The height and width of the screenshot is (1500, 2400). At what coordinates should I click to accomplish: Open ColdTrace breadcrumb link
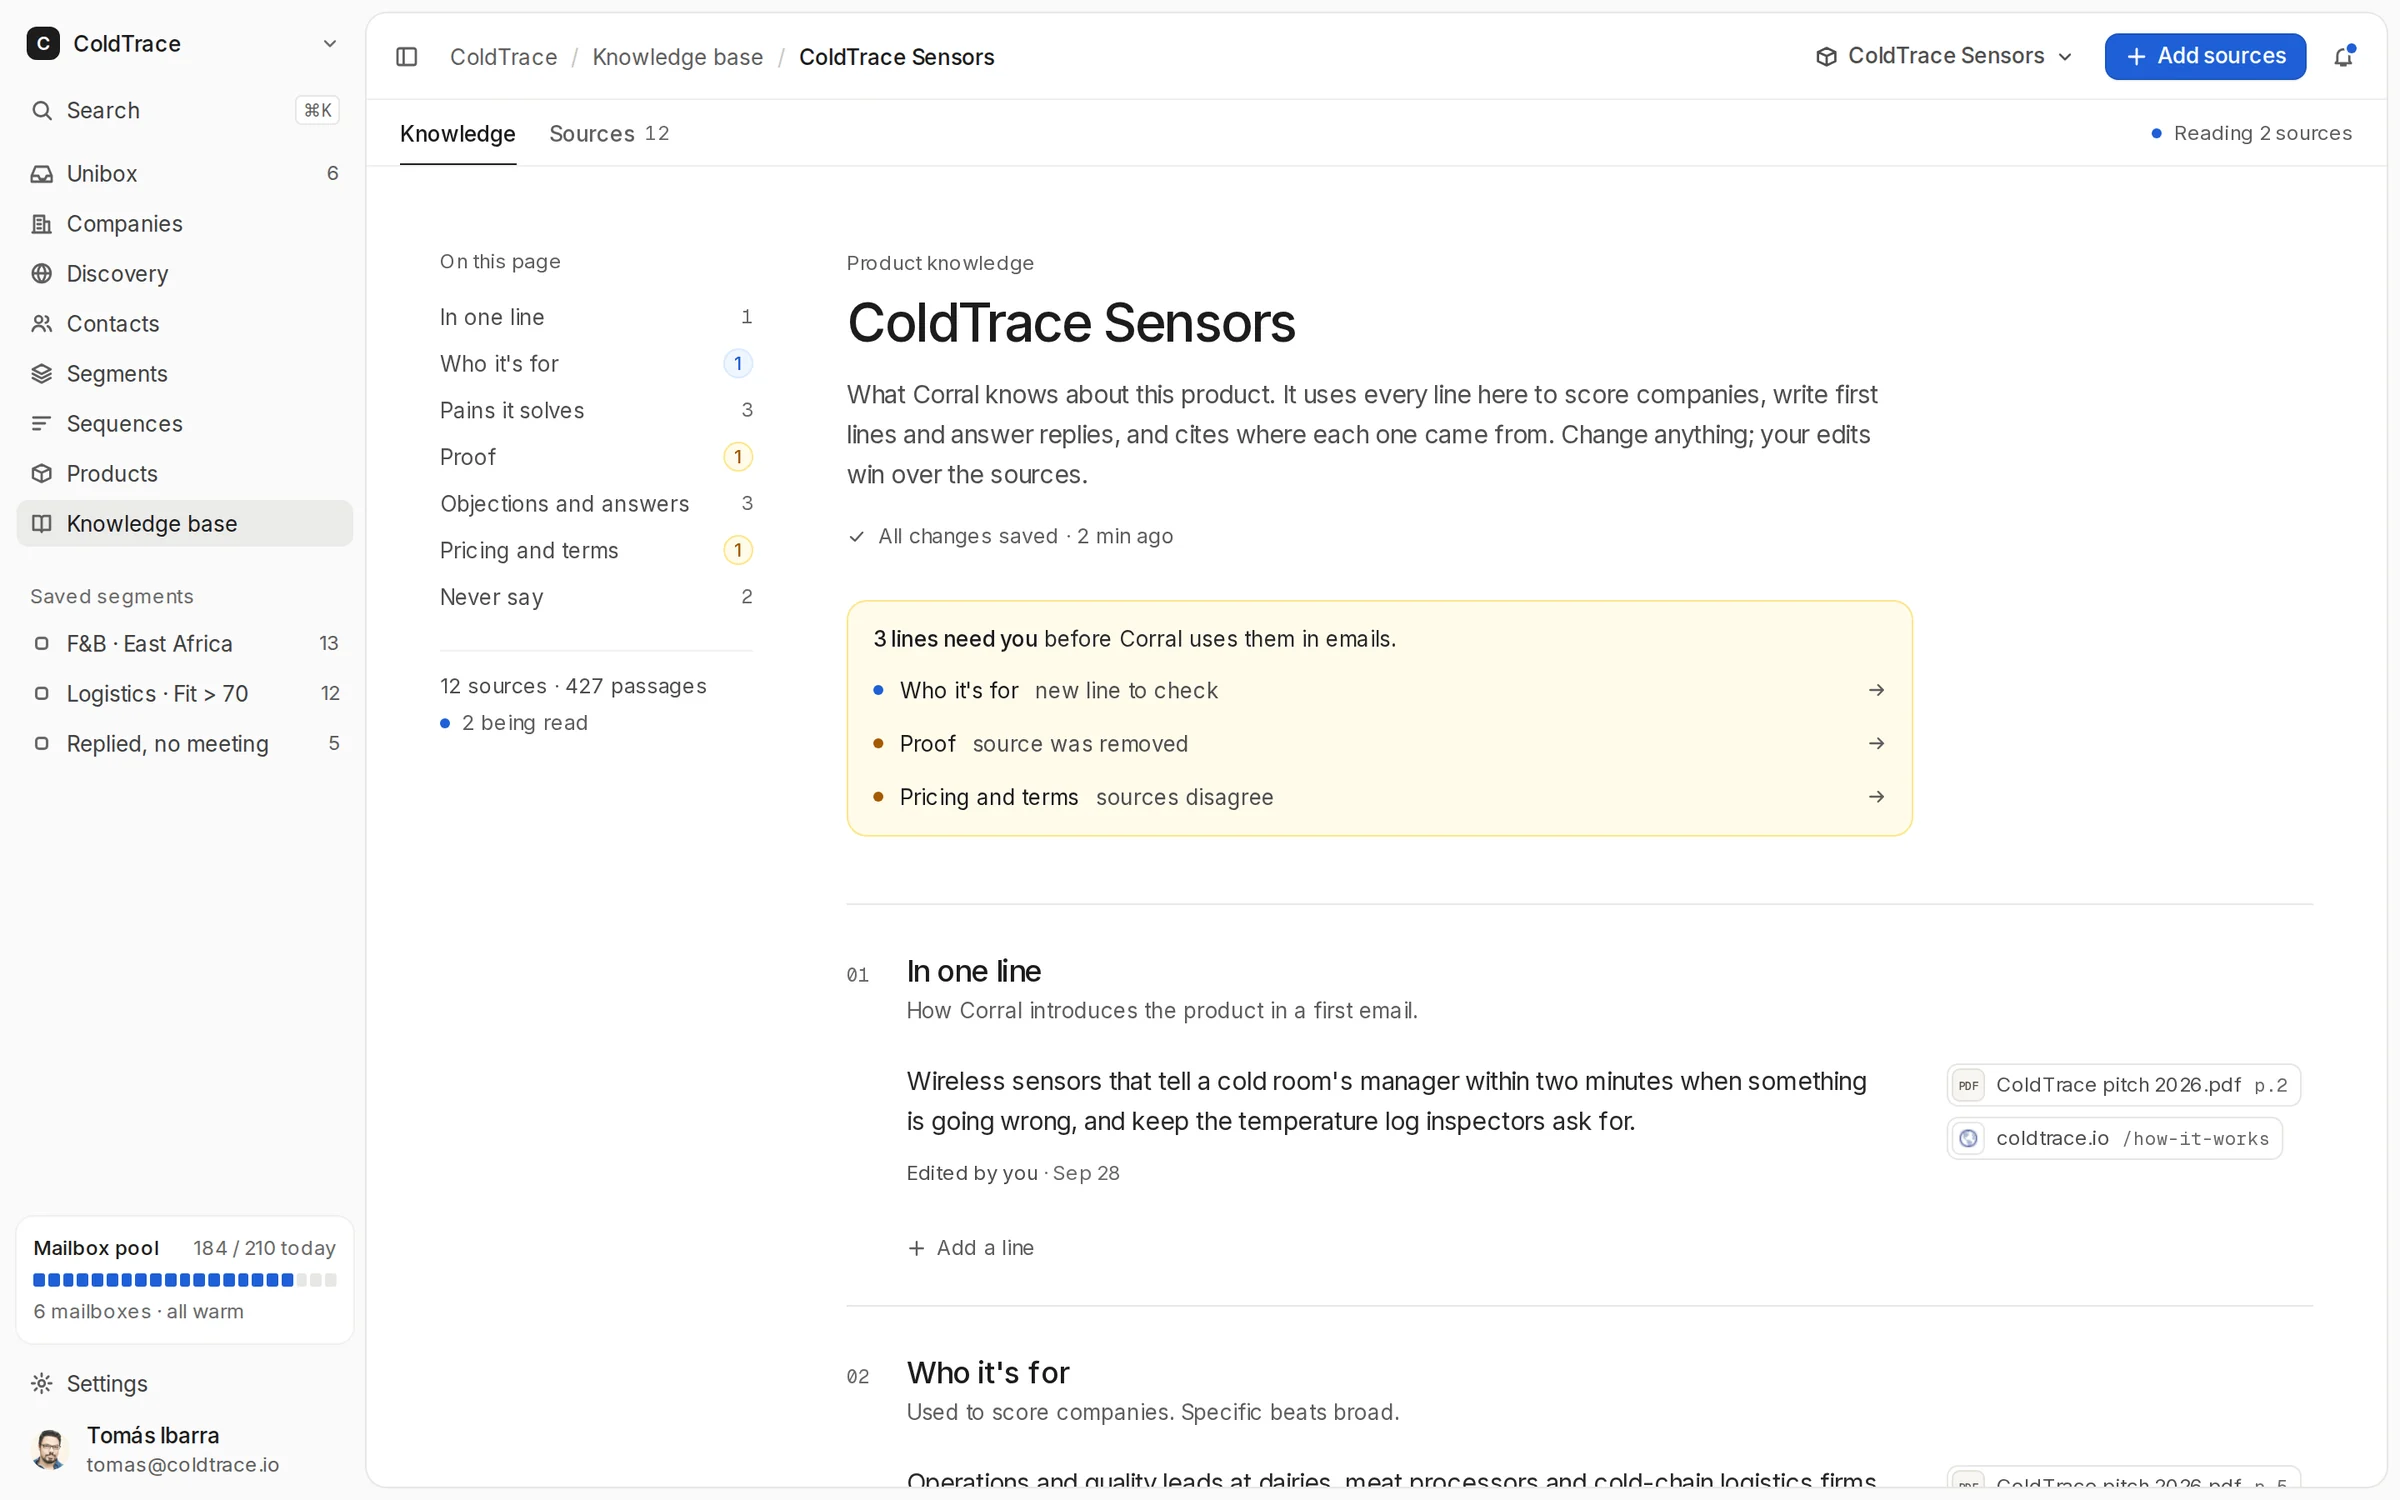point(504,57)
